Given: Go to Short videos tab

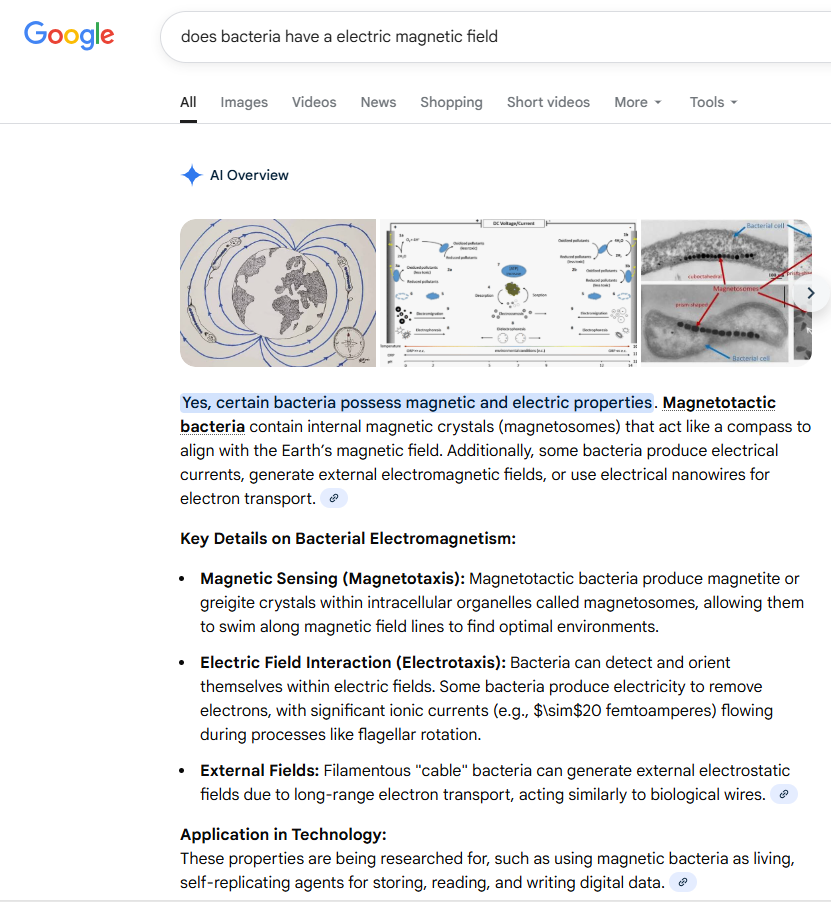Looking at the screenshot, I should click(x=548, y=102).
